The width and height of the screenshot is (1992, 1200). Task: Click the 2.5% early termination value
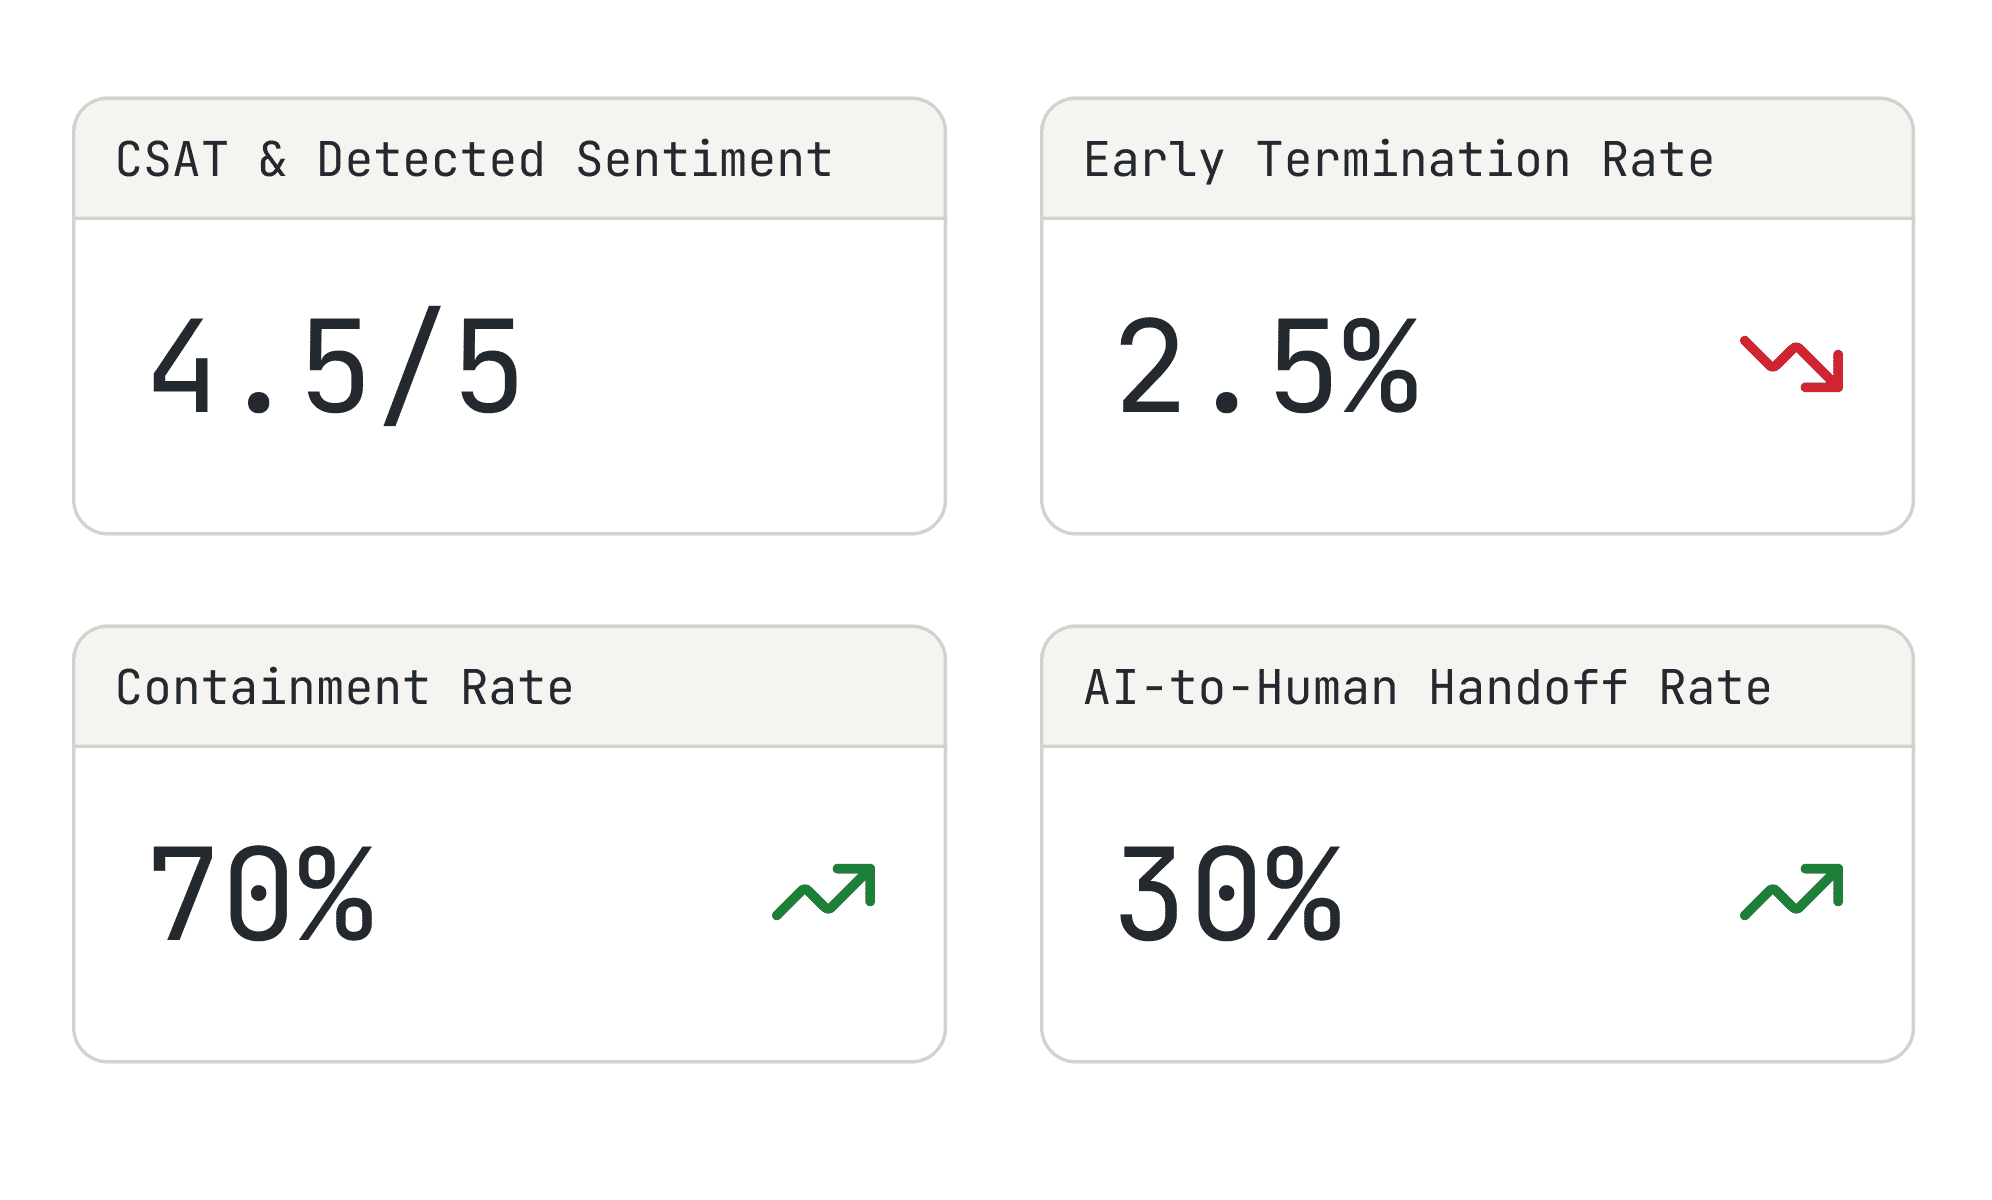1267,367
